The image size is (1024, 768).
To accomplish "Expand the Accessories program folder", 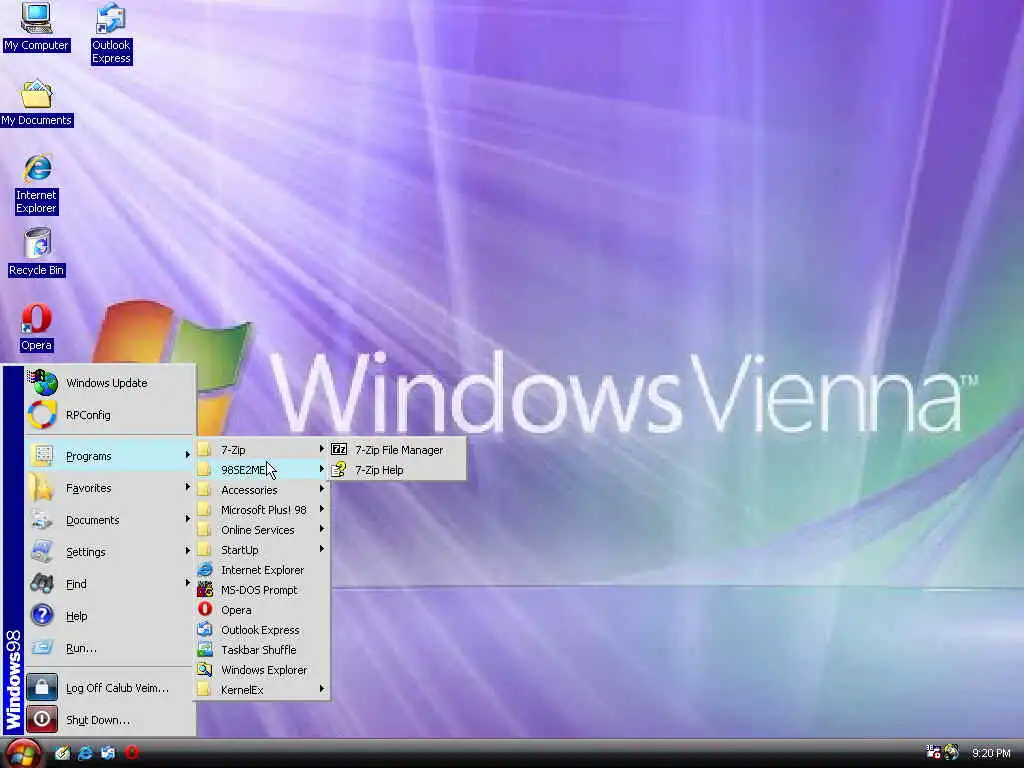I will click(262, 490).
